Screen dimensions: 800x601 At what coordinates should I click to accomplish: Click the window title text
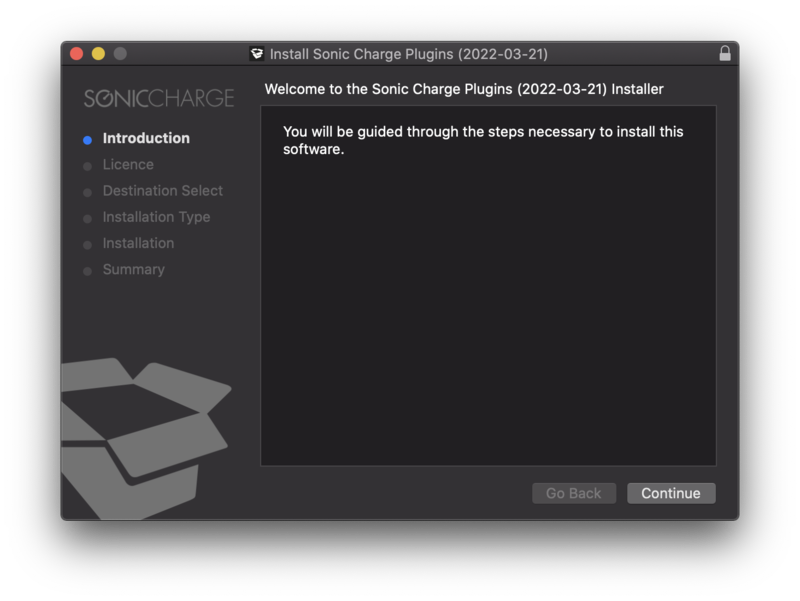(x=409, y=54)
